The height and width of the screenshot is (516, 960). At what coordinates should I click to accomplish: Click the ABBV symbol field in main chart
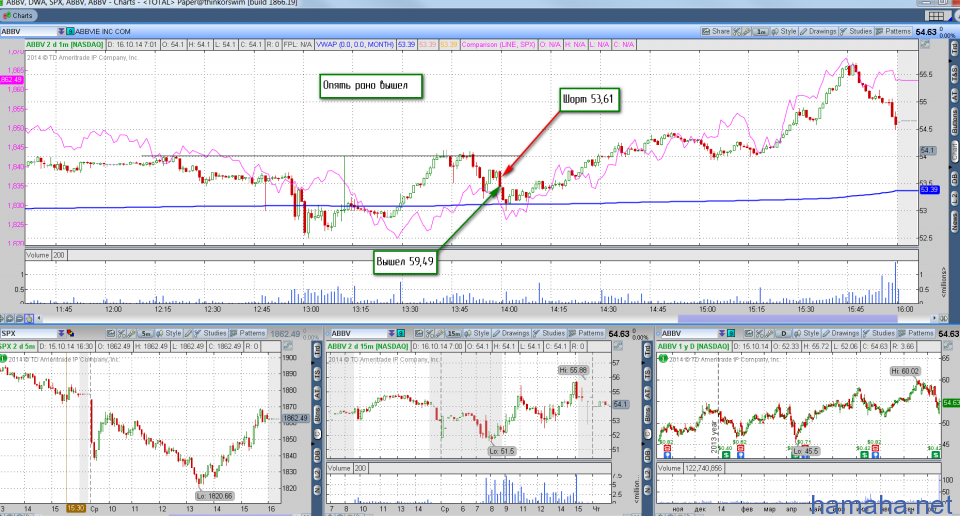click(x=28, y=31)
